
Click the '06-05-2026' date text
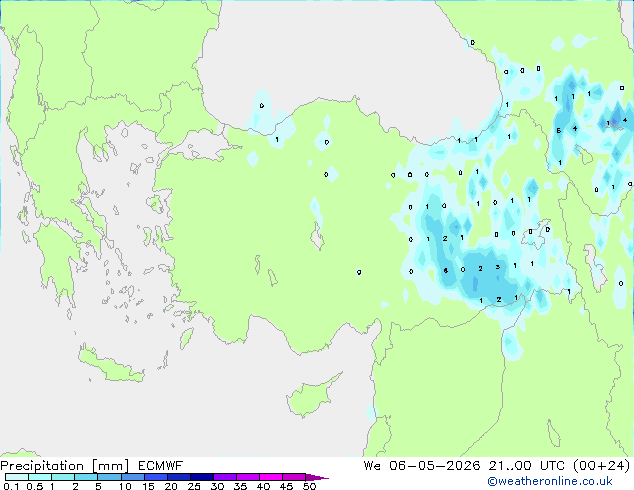pos(435,466)
